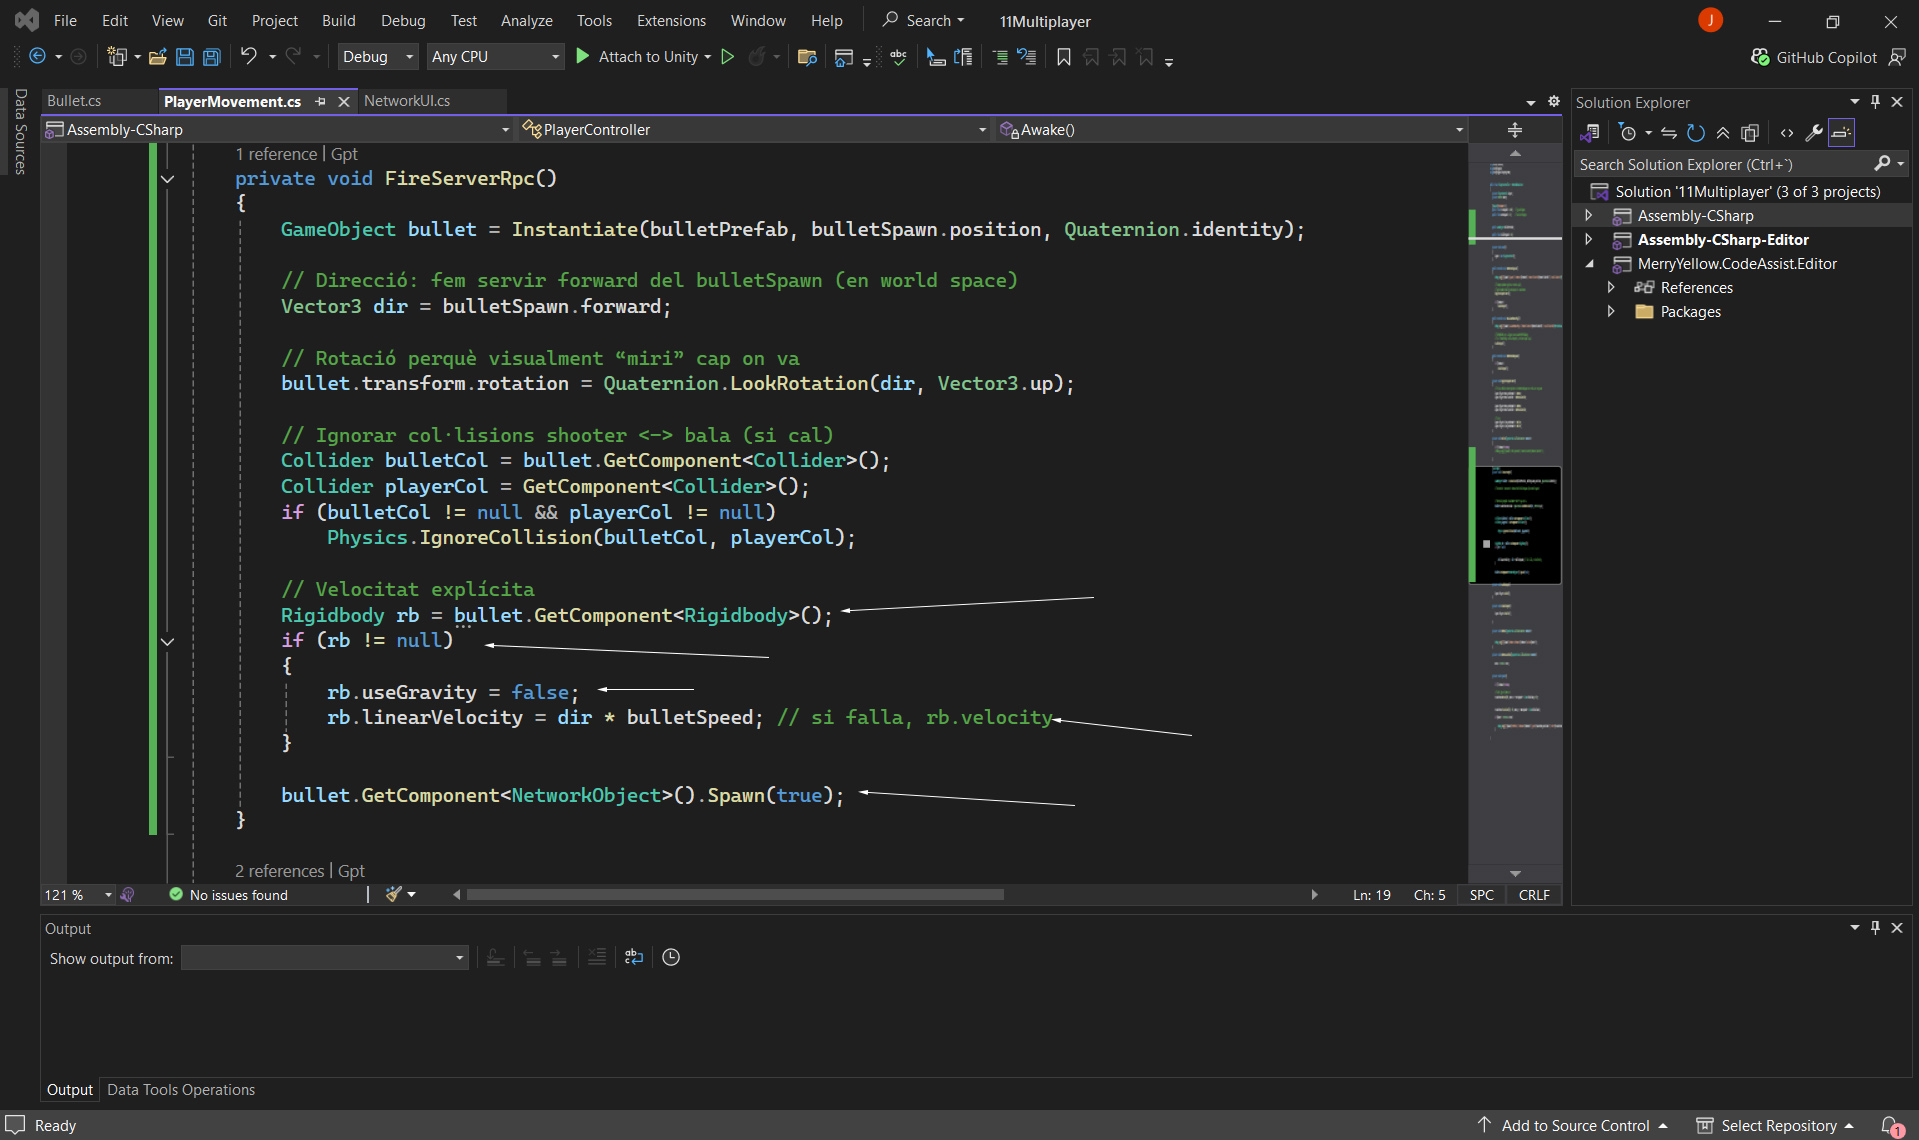The width and height of the screenshot is (1919, 1140).
Task: Open the Show output from dropdown
Action: [324, 958]
